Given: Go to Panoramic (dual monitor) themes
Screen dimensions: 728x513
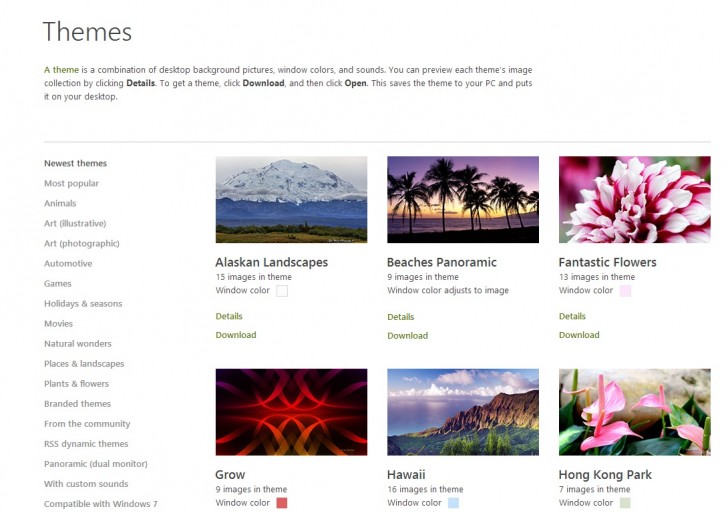Looking at the screenshot, I should coord(95,464).
